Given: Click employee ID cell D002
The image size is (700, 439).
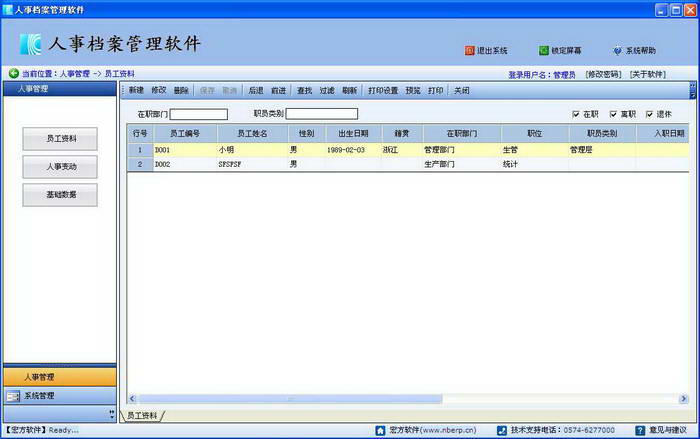Looking at the screenshot, I should (185, 164).
